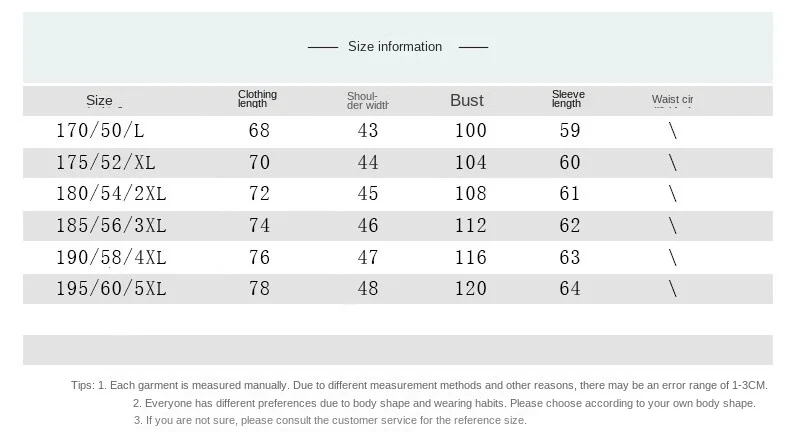The height and width of the screenshot is (441, 790).
Task: Select the Sleeve length column header
Action: click(x=568, y=99)
